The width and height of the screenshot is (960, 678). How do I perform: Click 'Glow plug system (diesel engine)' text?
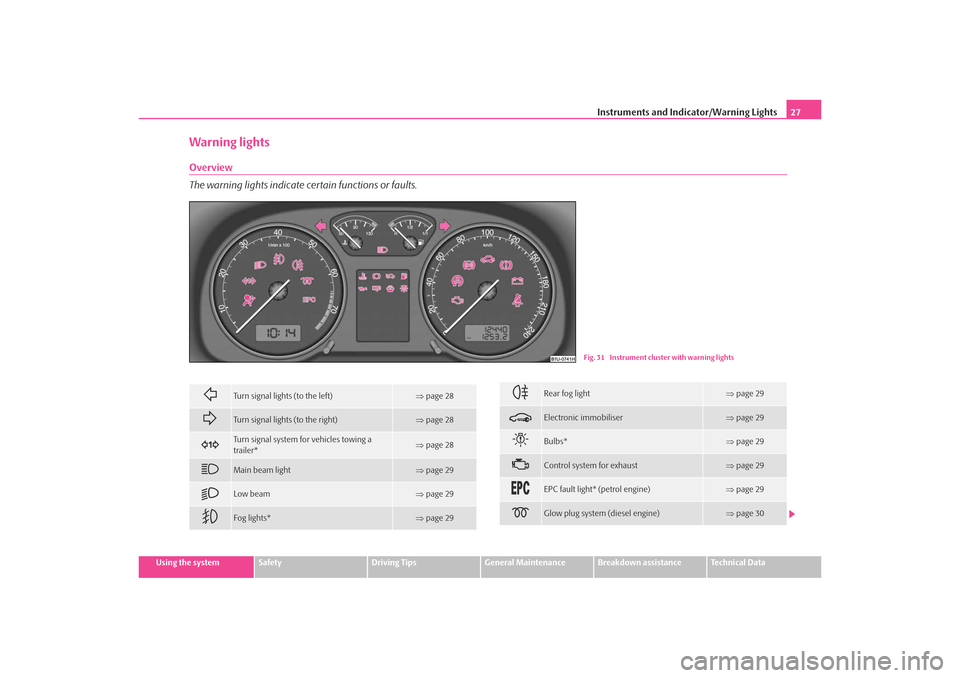point(601,514)
